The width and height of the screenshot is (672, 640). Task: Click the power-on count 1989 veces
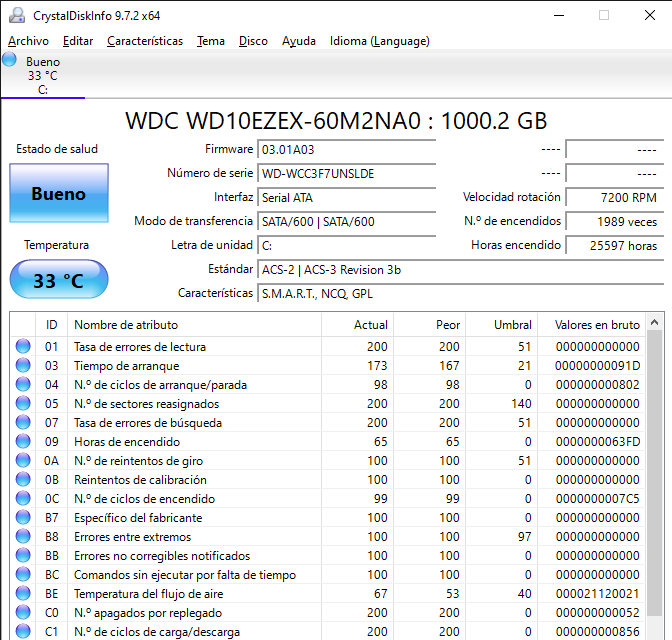615,222
